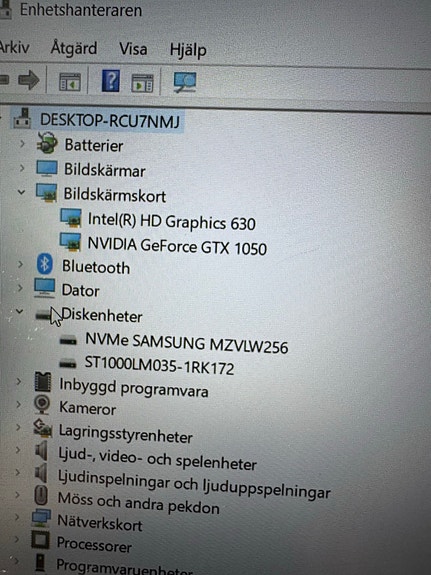The width and height of the screenshot is (431, 575).
Task: Open the Arkiv menu
Action: 14,47
